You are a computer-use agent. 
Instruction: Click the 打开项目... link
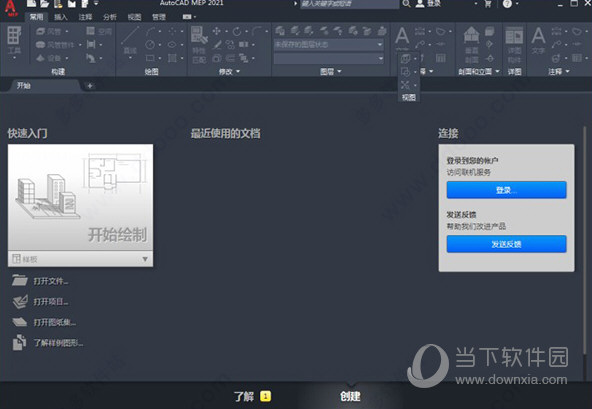[51, 302]
